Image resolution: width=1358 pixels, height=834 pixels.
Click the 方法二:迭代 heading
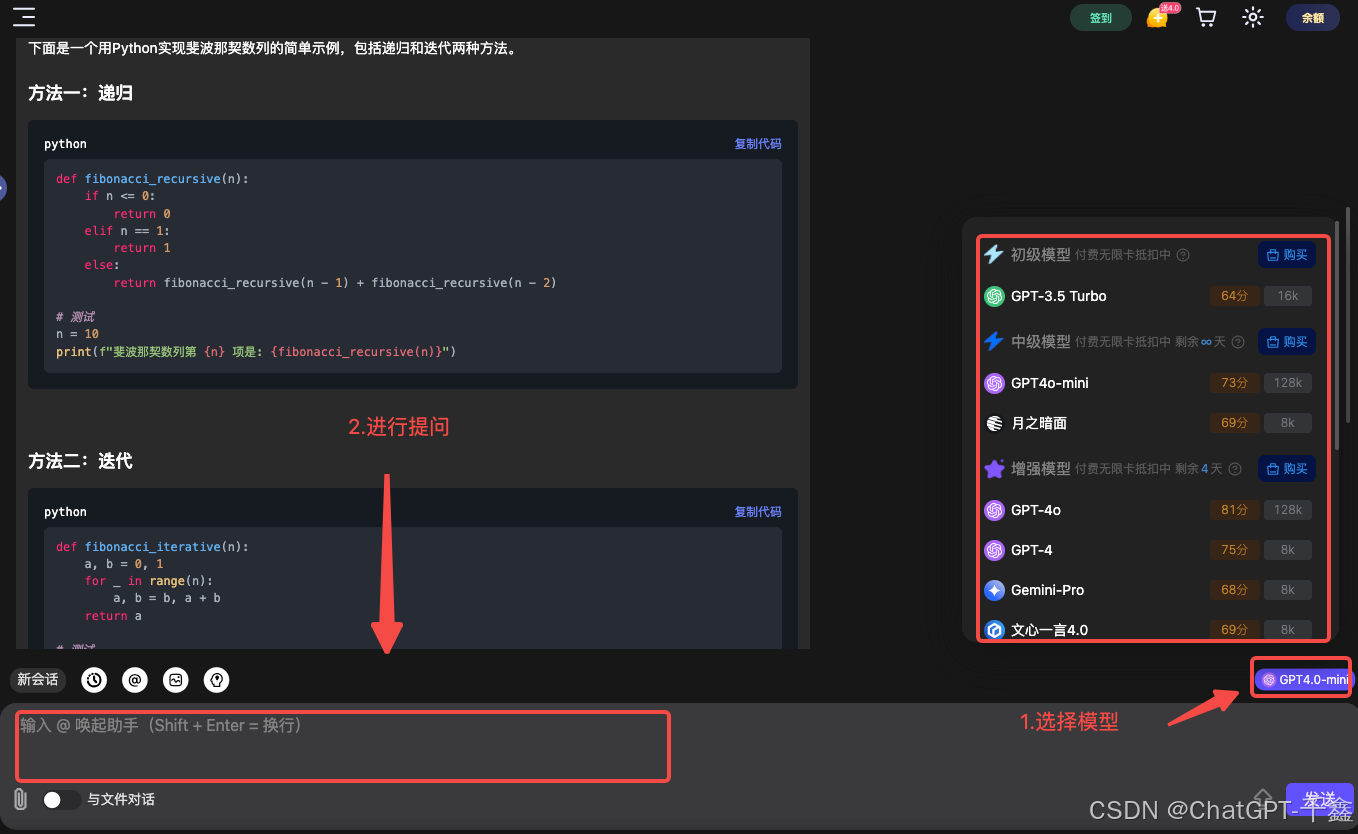point(81,461)
